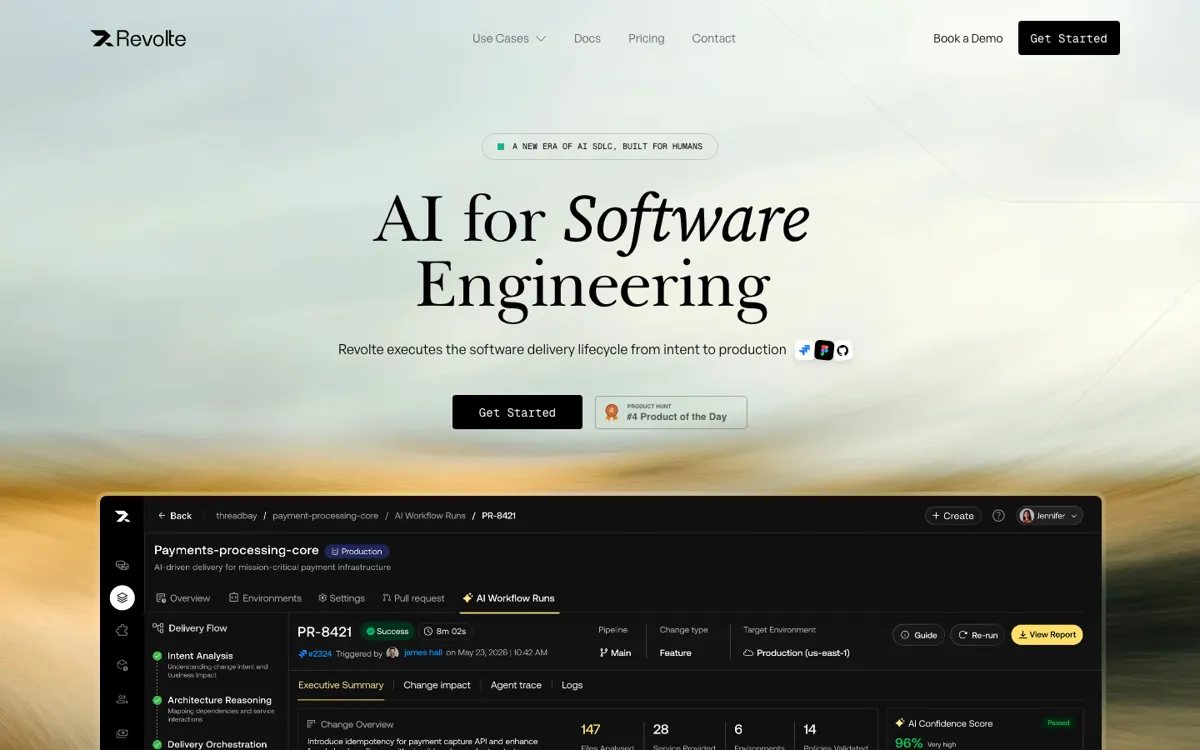Click the Jira icon beside the tagline
The width and height of the screenshot is (1200, 750).
(805, 350)
